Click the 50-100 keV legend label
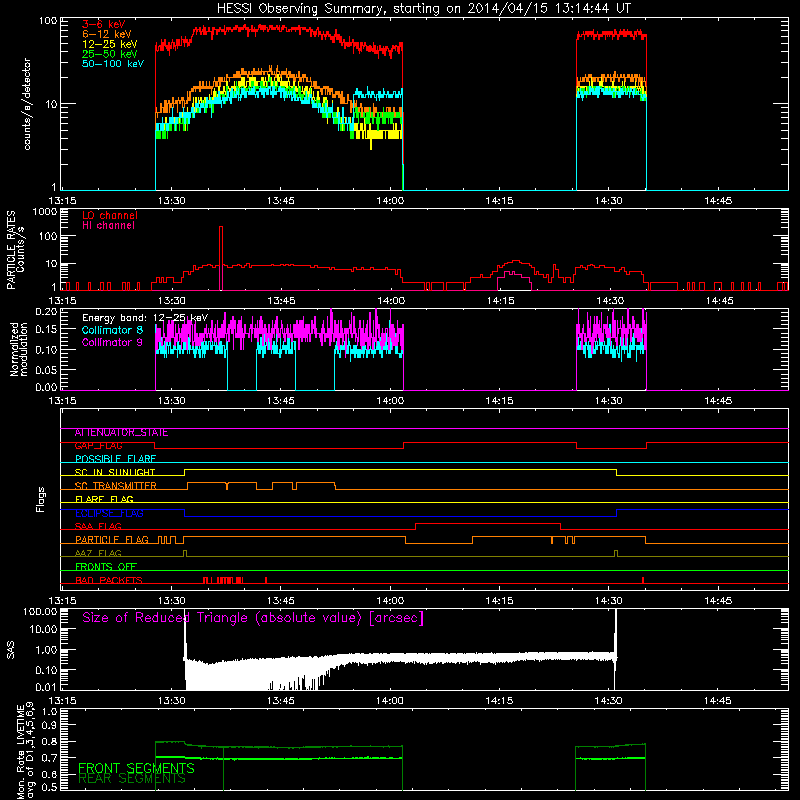The height and width of the screenshot is (800, 800). [x=113, y=64]
